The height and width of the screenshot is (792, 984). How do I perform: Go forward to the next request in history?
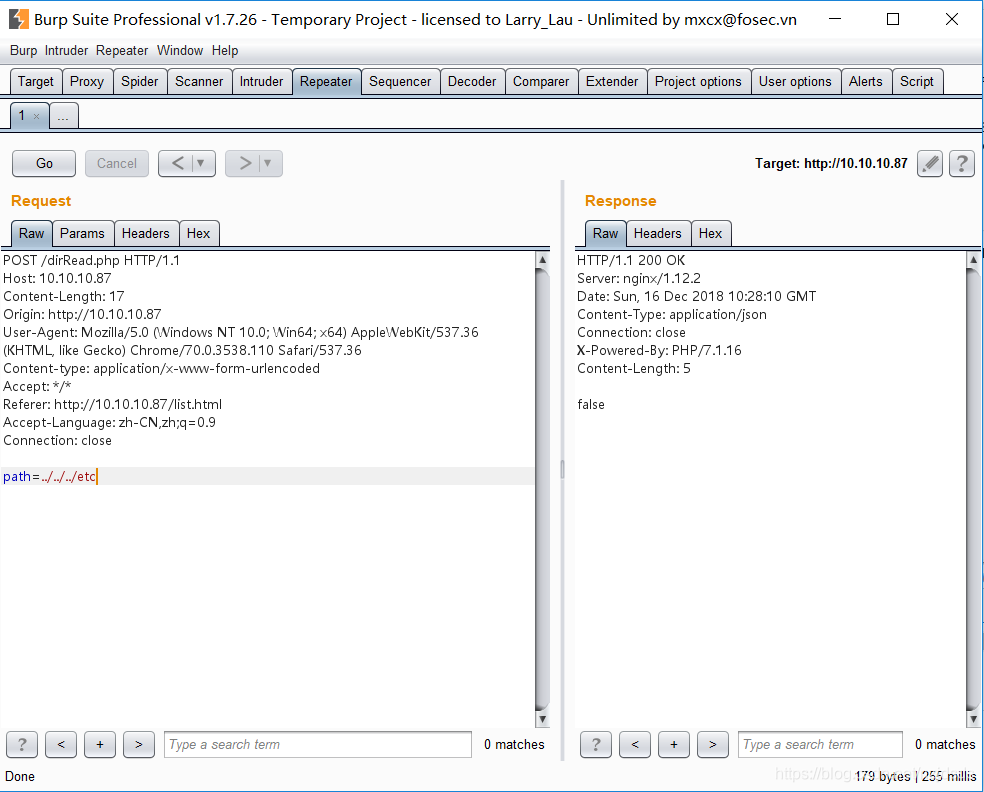pos(245,163)
